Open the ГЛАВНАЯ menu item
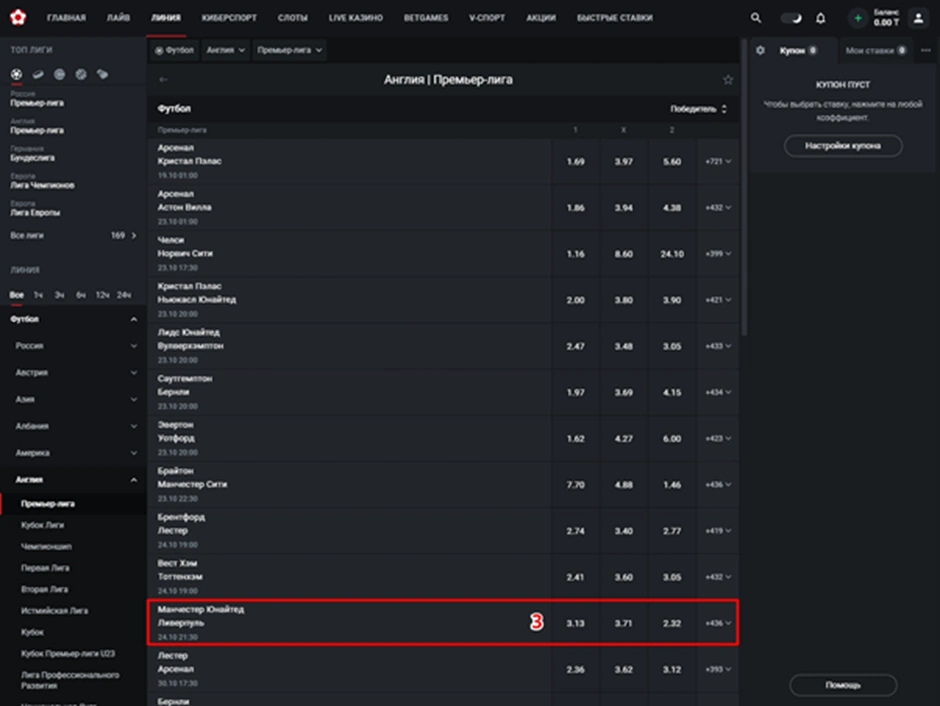940x706 pixels. (x=67, y=18)
